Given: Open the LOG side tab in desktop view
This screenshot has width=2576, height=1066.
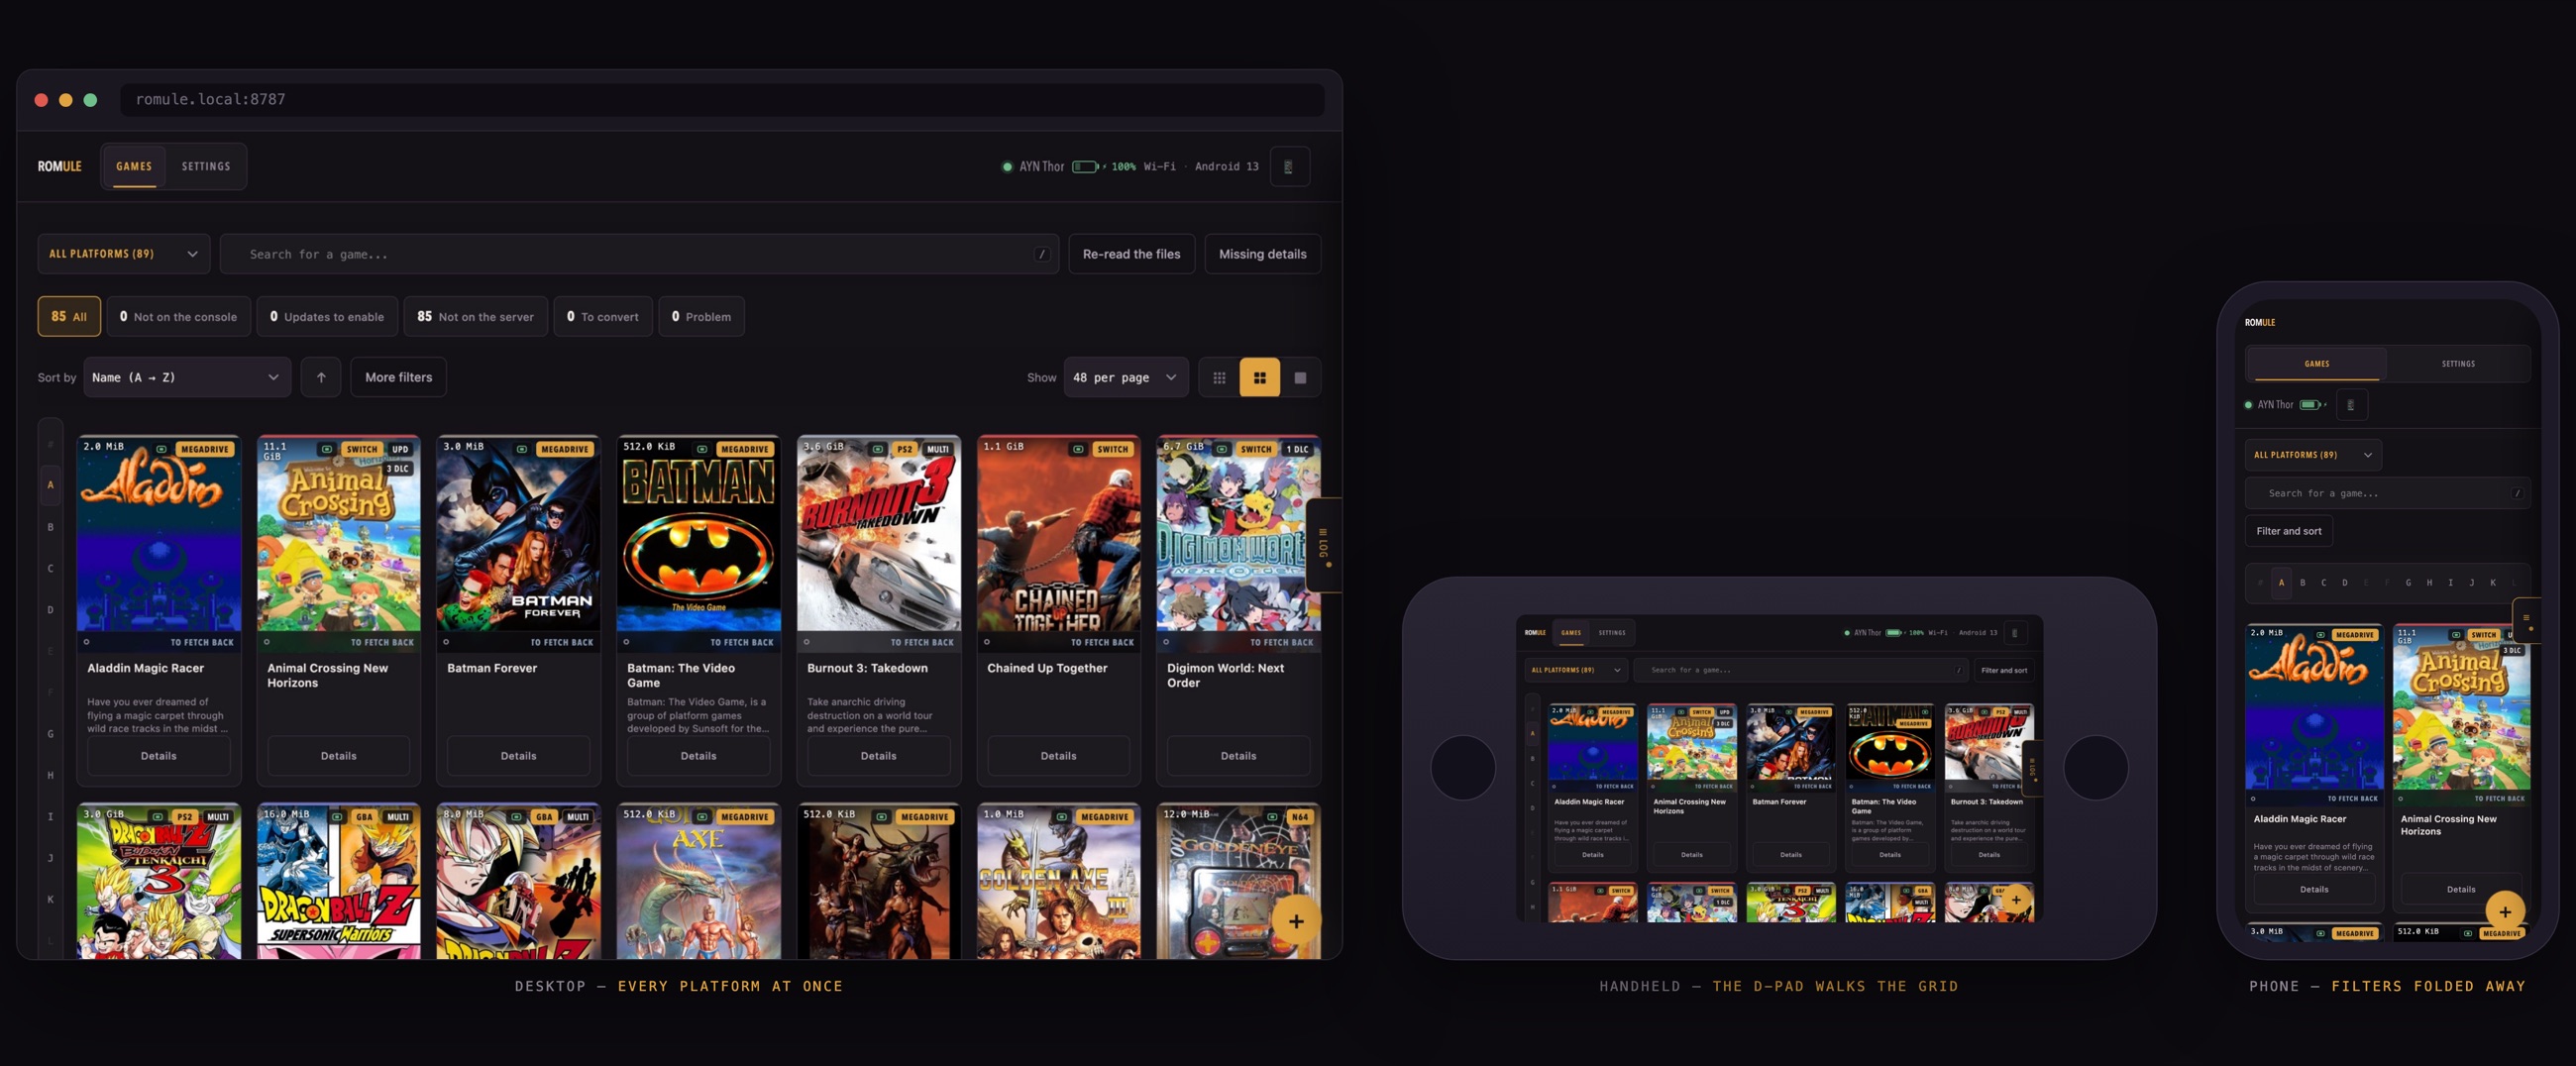Looking at the screenshot, I should (1324, 545).
